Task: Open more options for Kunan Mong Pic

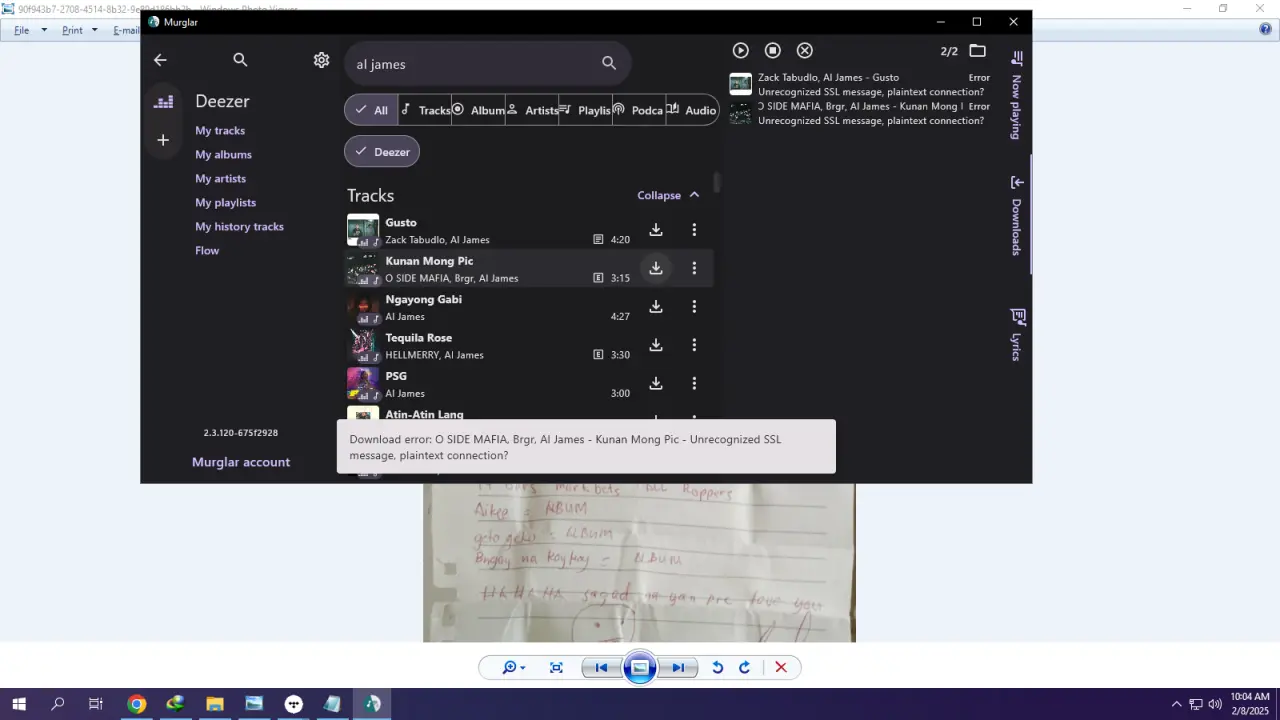Action: coord(694,268)
